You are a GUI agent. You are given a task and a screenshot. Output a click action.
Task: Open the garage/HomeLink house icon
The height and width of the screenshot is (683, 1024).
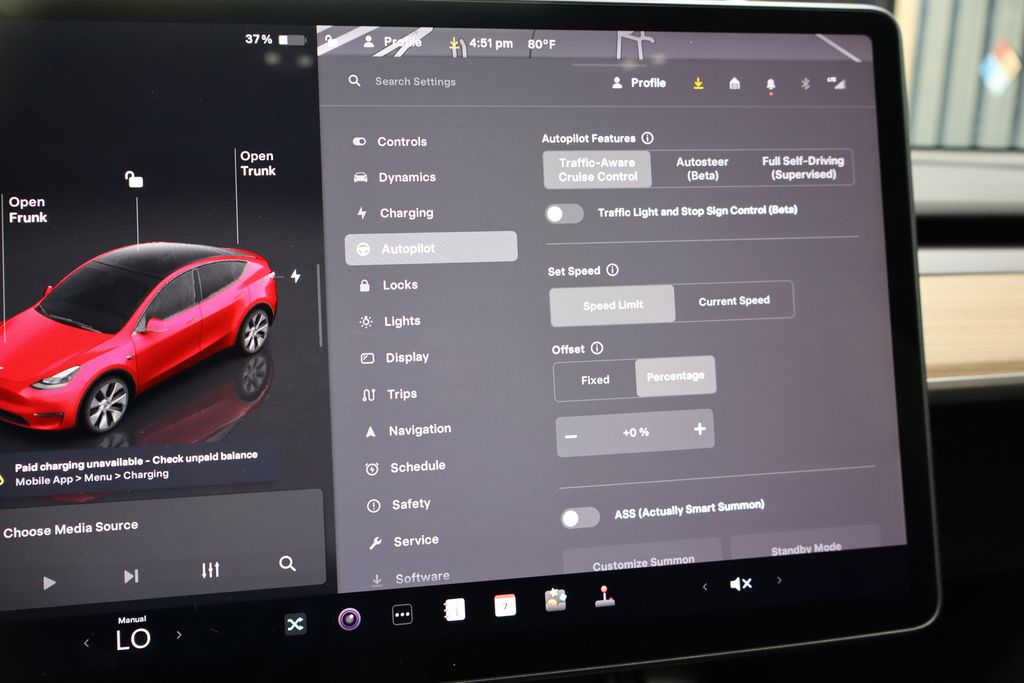click(735, 84)
